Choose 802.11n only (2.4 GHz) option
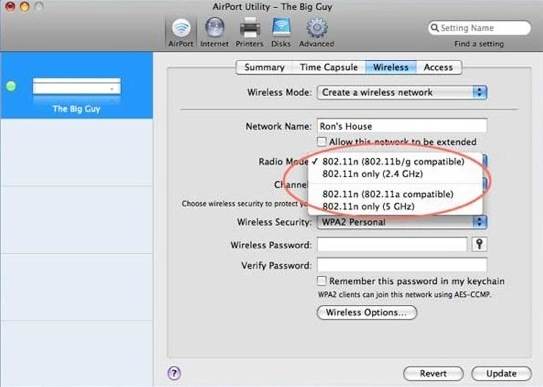Image resolution: width=543 pixels, height=387 pixels. (395, 174)
